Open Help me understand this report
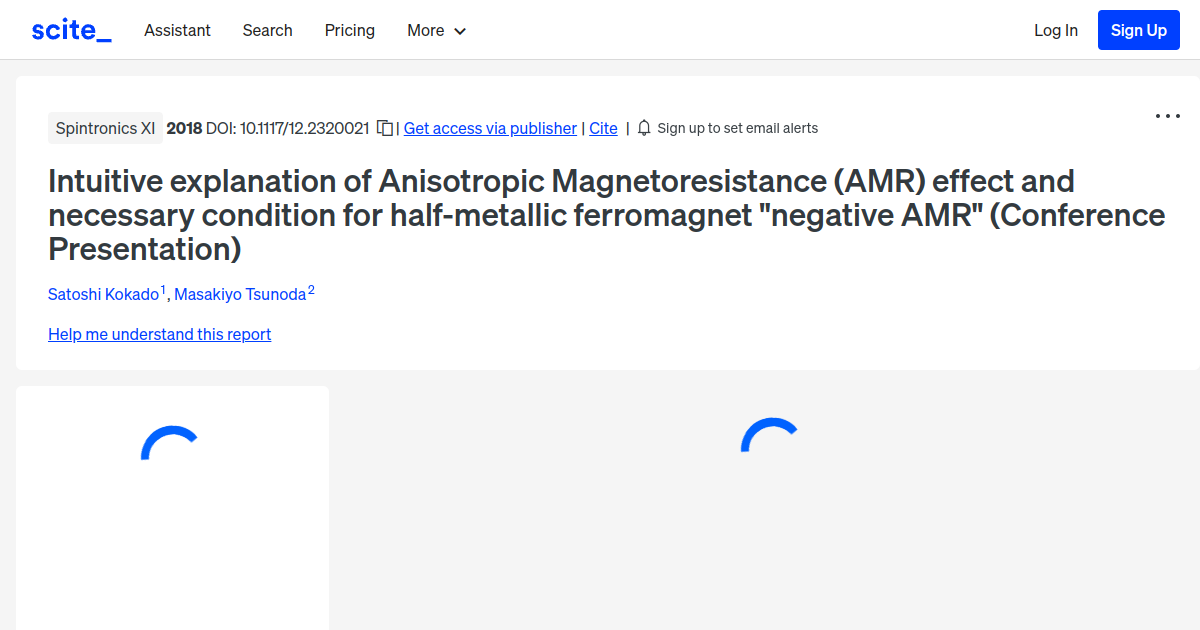1200x630 pixels. tap(159, 334)
